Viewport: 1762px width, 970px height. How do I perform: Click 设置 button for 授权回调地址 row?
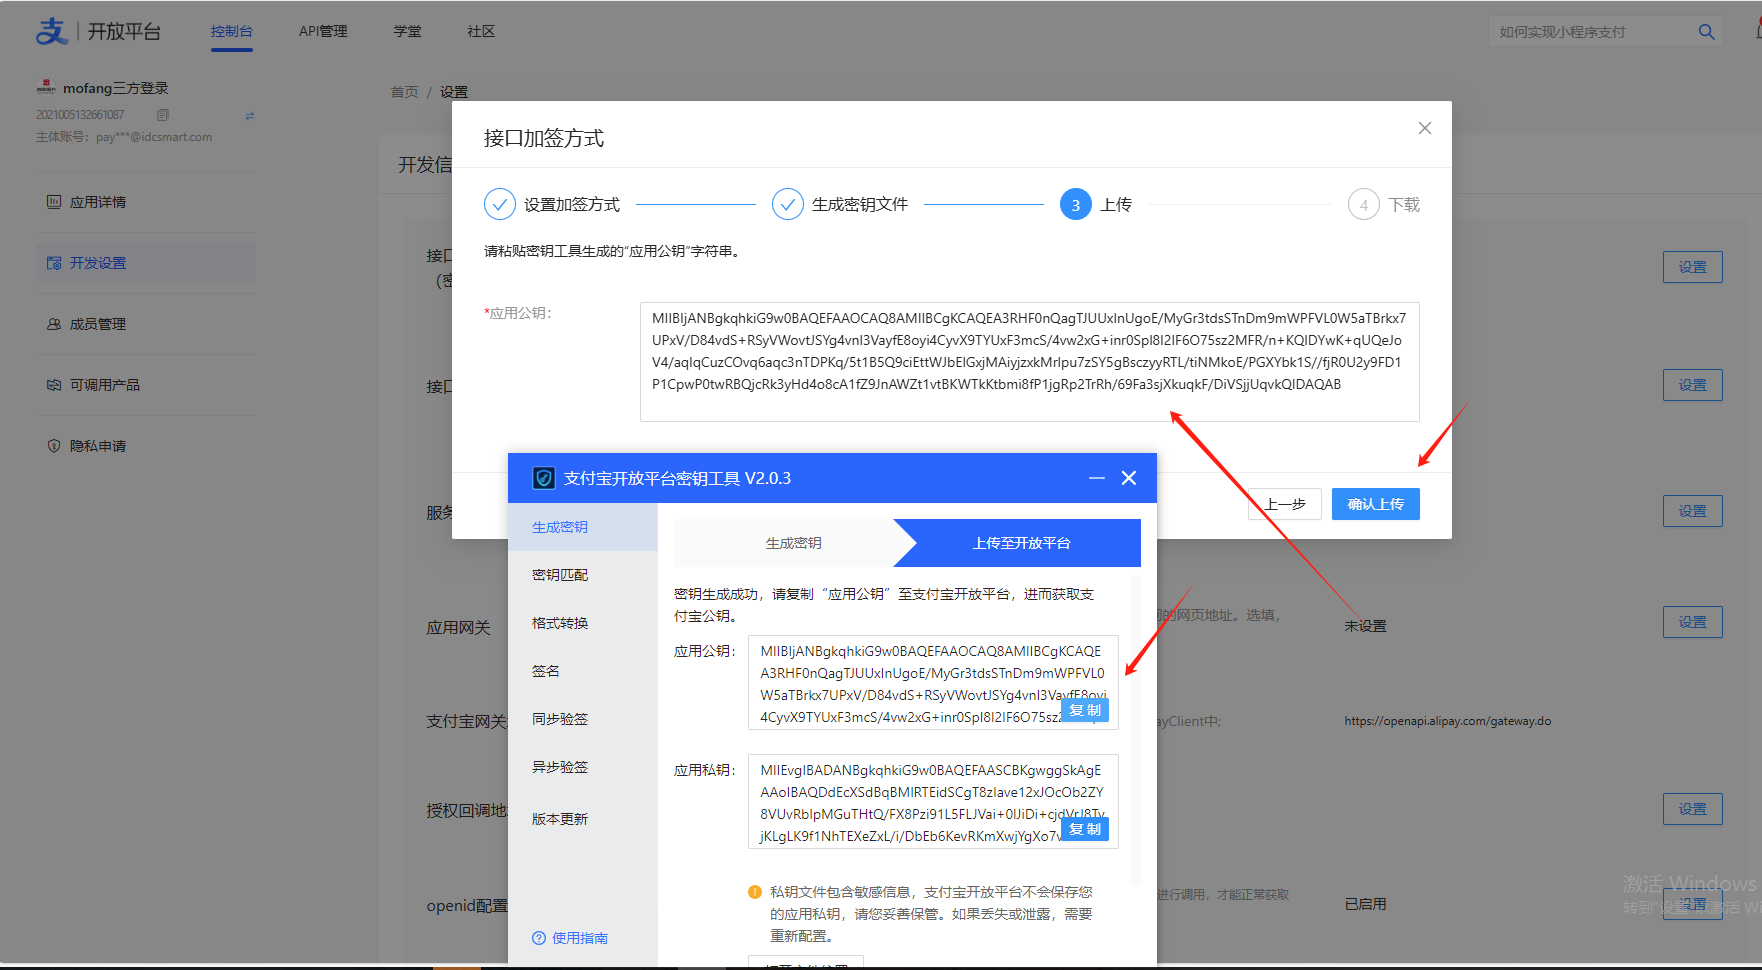tap(1692, 809)
